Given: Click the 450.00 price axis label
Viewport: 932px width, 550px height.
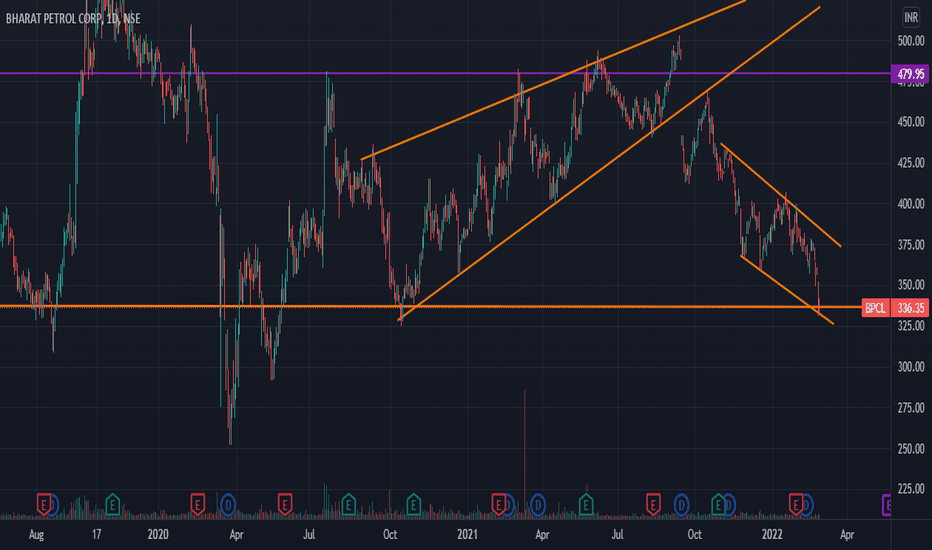Looking at the screenshot, I should click(911, 122).
